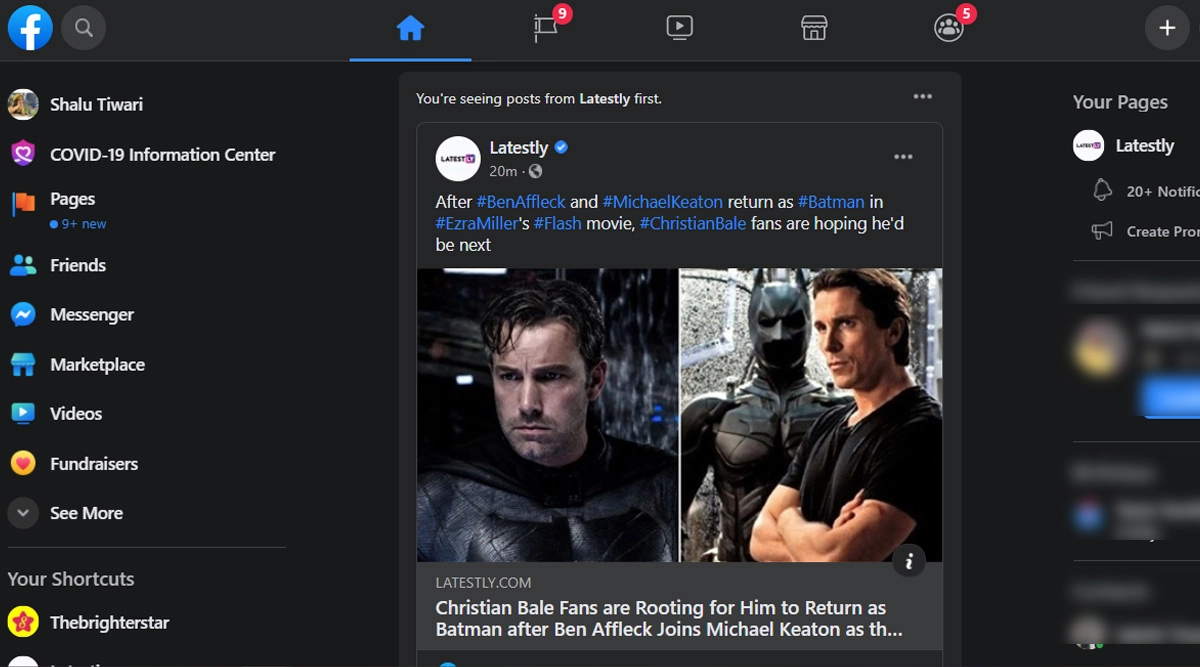Viewport: 1200px width, 667px height.
Task: Click the Facebook logo icon
Action: 30,29
